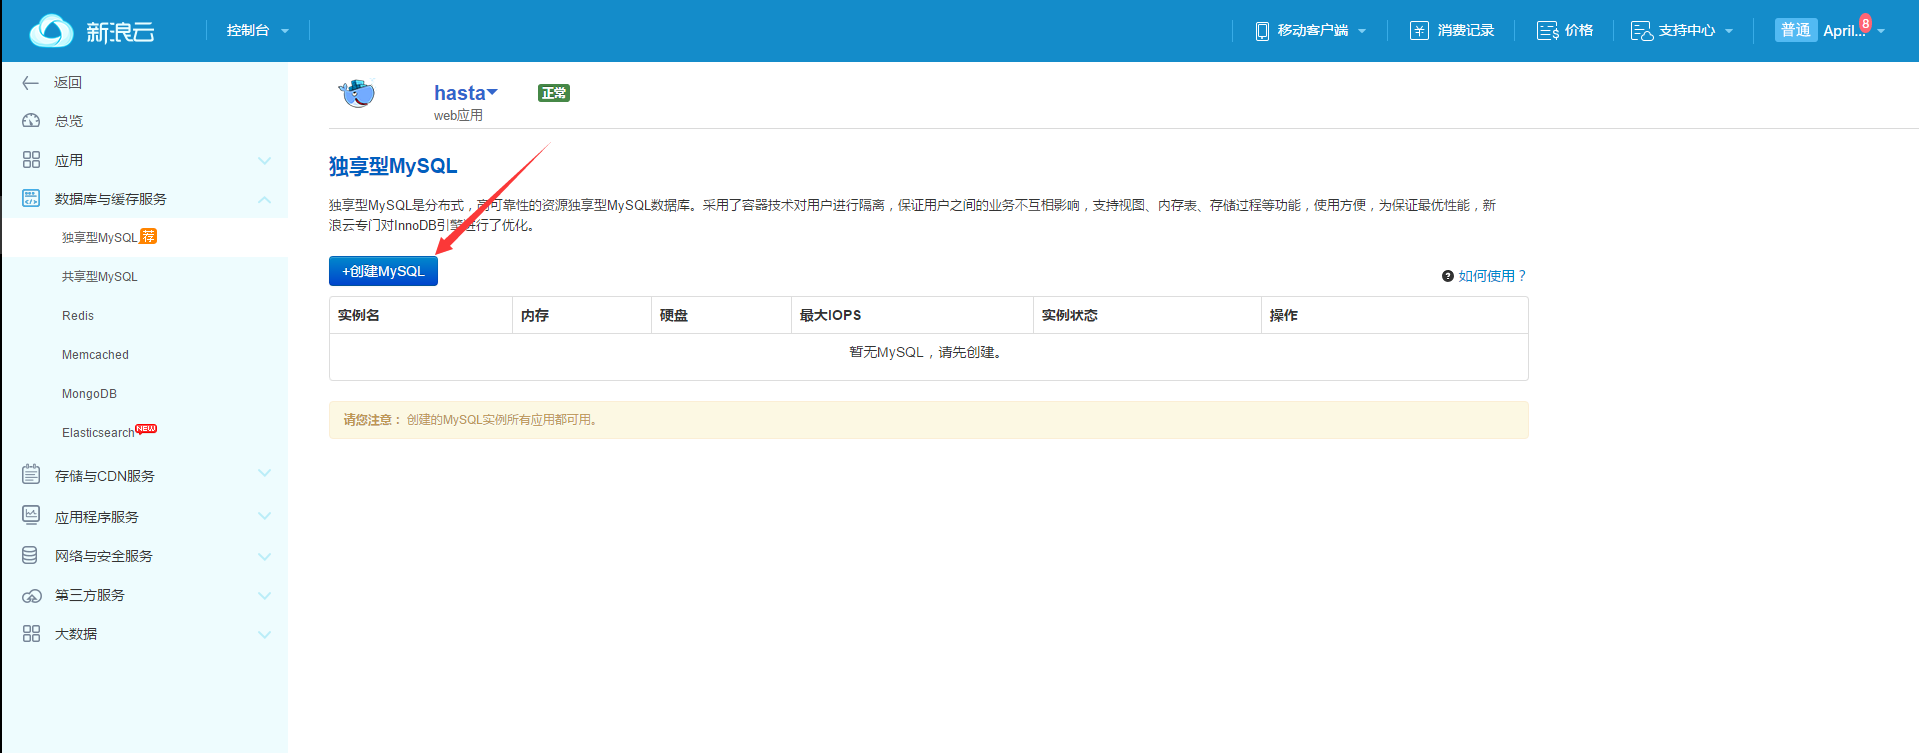Click the 应用程序服务 icon
The height and width of the screenshot is (753, 1919).
coord(31,515)
